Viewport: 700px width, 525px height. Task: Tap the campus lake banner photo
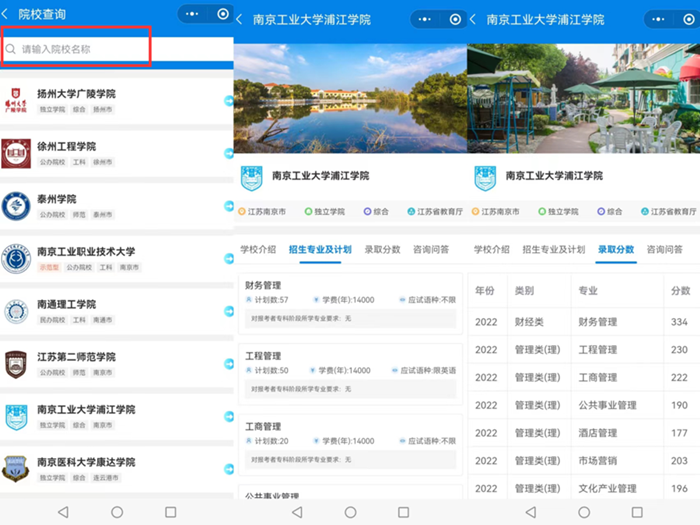point(350,98)
